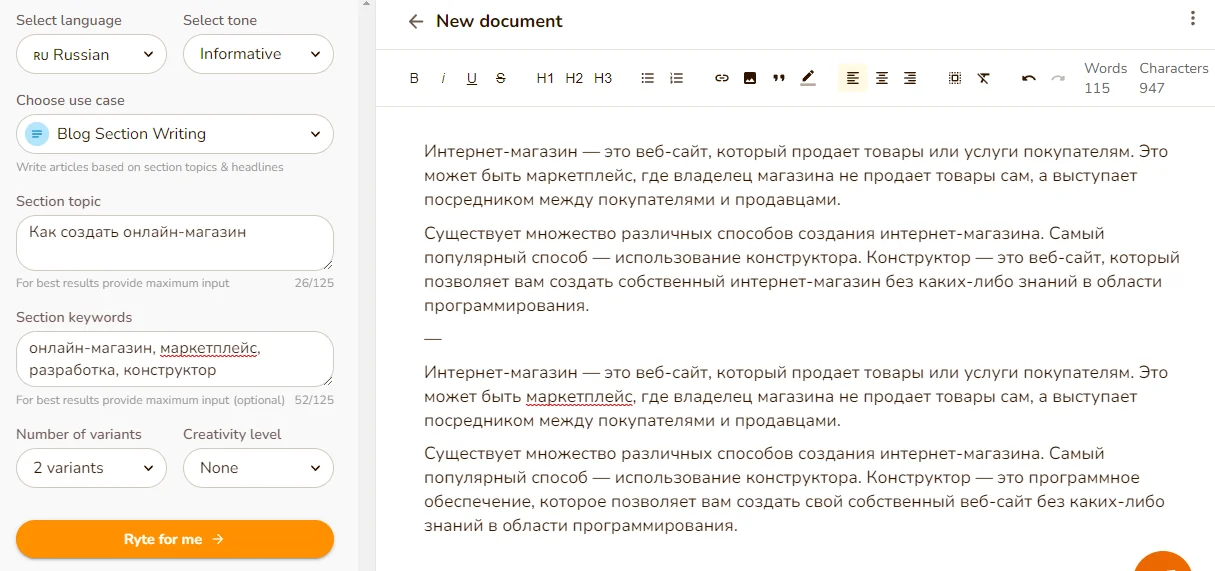Viewport: 1215px width, 571px height.
Task: Open the Informative tone dropdown
Action: [258, 54]
